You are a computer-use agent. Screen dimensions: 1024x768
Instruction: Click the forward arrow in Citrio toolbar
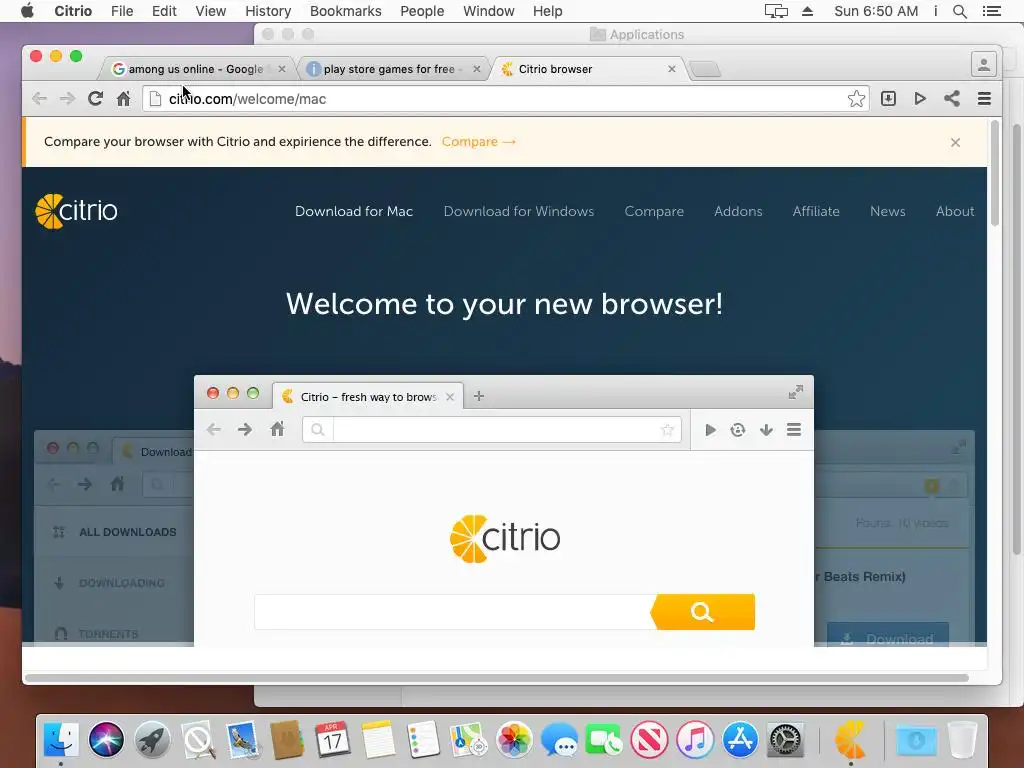click(67, 99)
